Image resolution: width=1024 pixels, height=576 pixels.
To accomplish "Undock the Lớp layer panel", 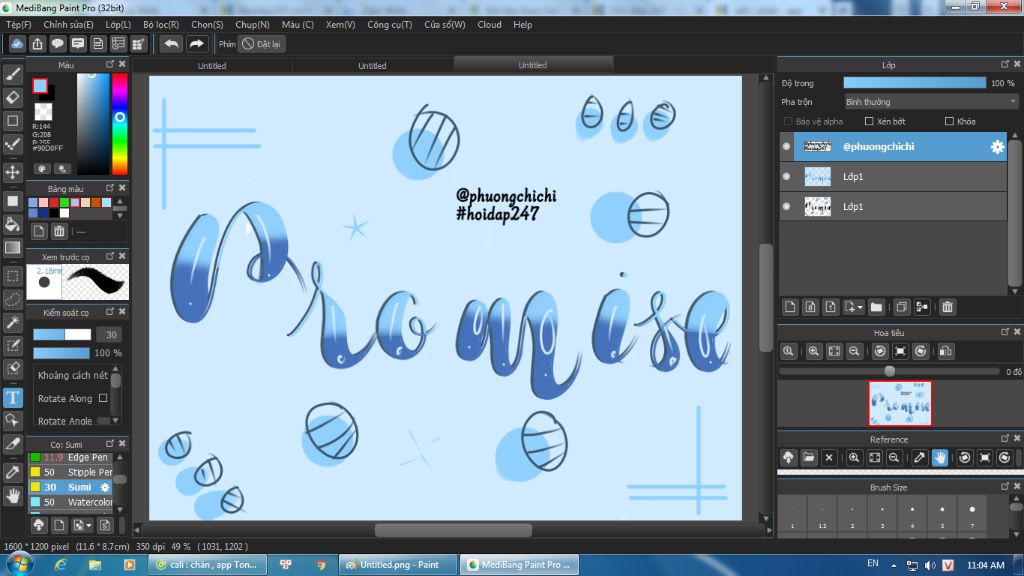I will 1004,64.
